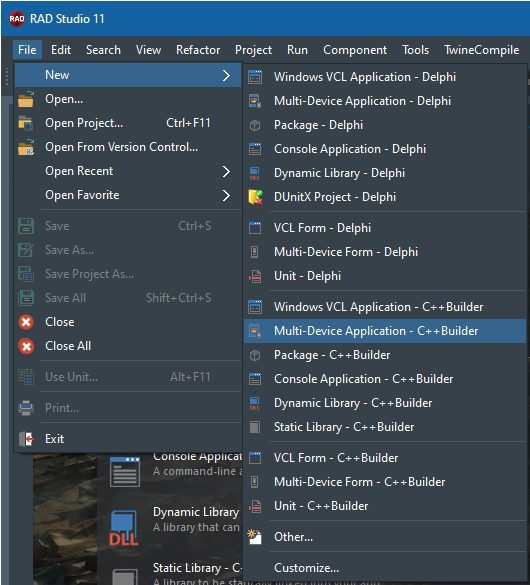Click the Package - C++Builder box icon
530x585 pixels.
(255, 355)
